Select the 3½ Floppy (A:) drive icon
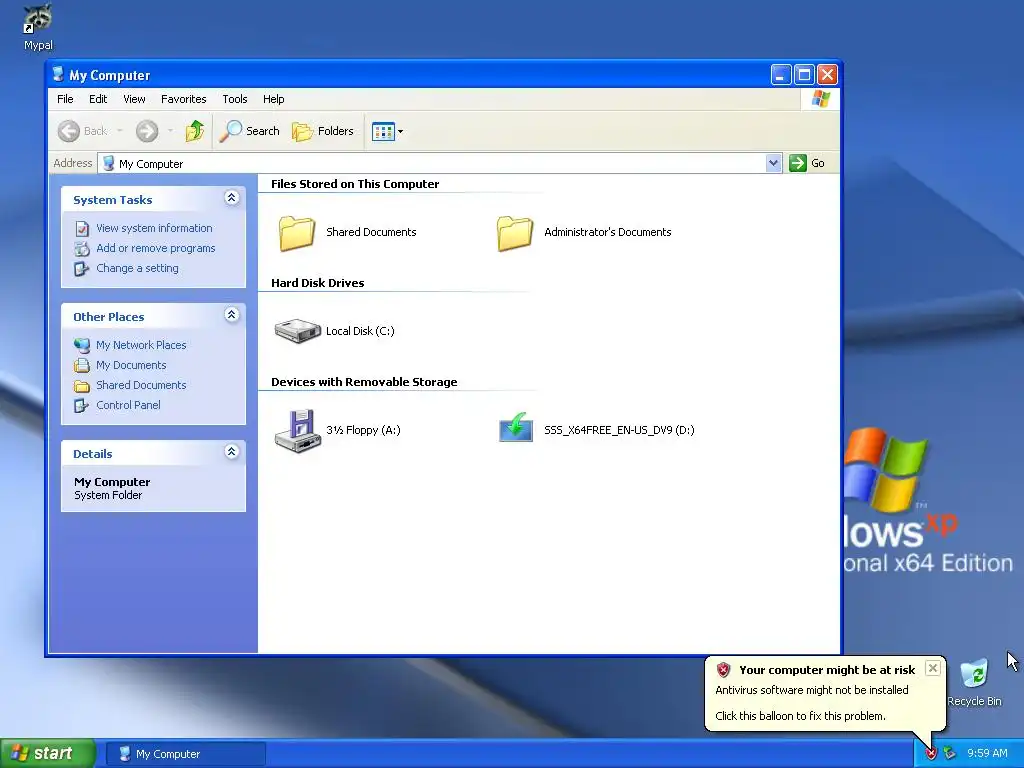 coord(297,430)
